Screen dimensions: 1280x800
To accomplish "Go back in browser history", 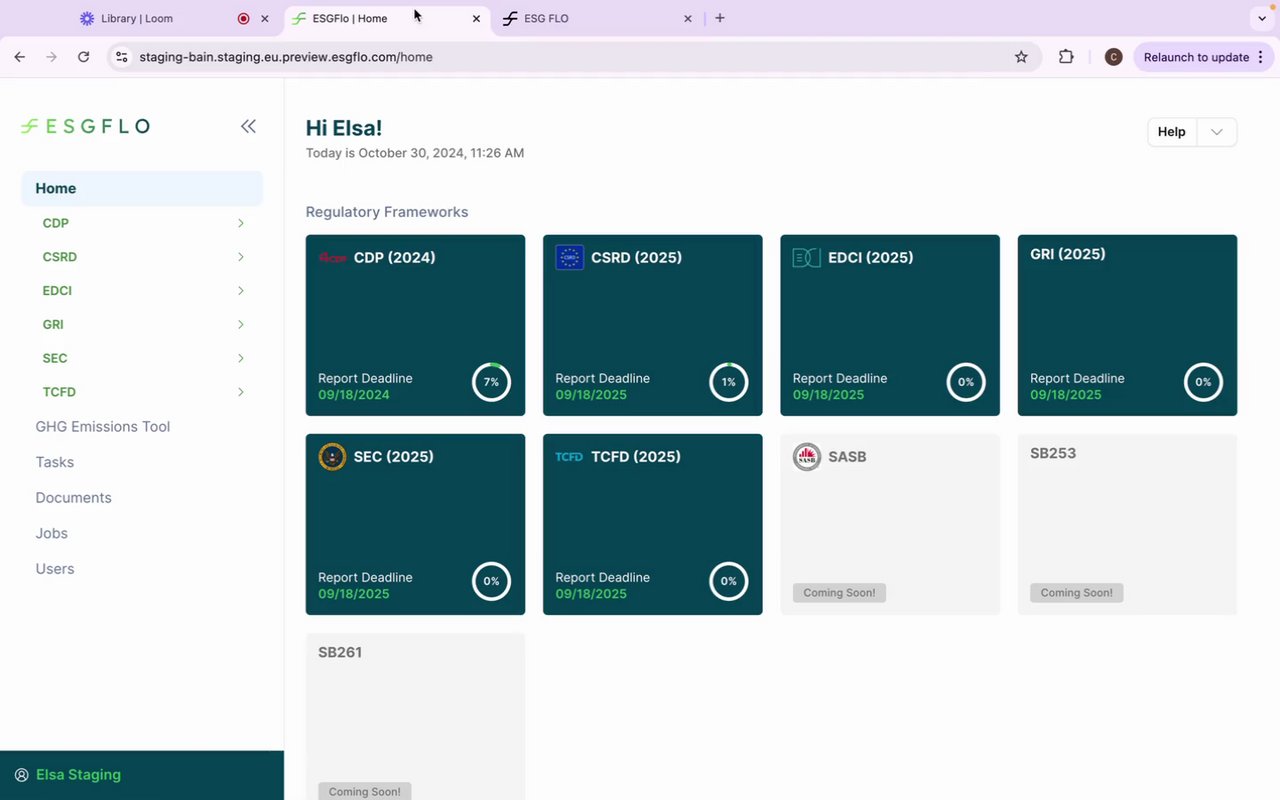I will [x=19, y=57].
